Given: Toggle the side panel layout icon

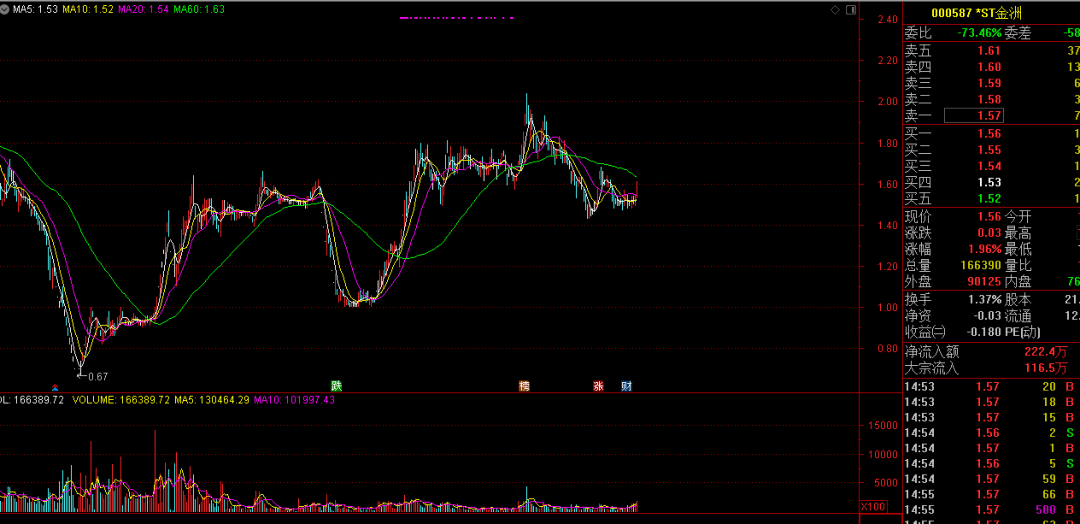Looking at the screenshot, I should pos(851,9).
